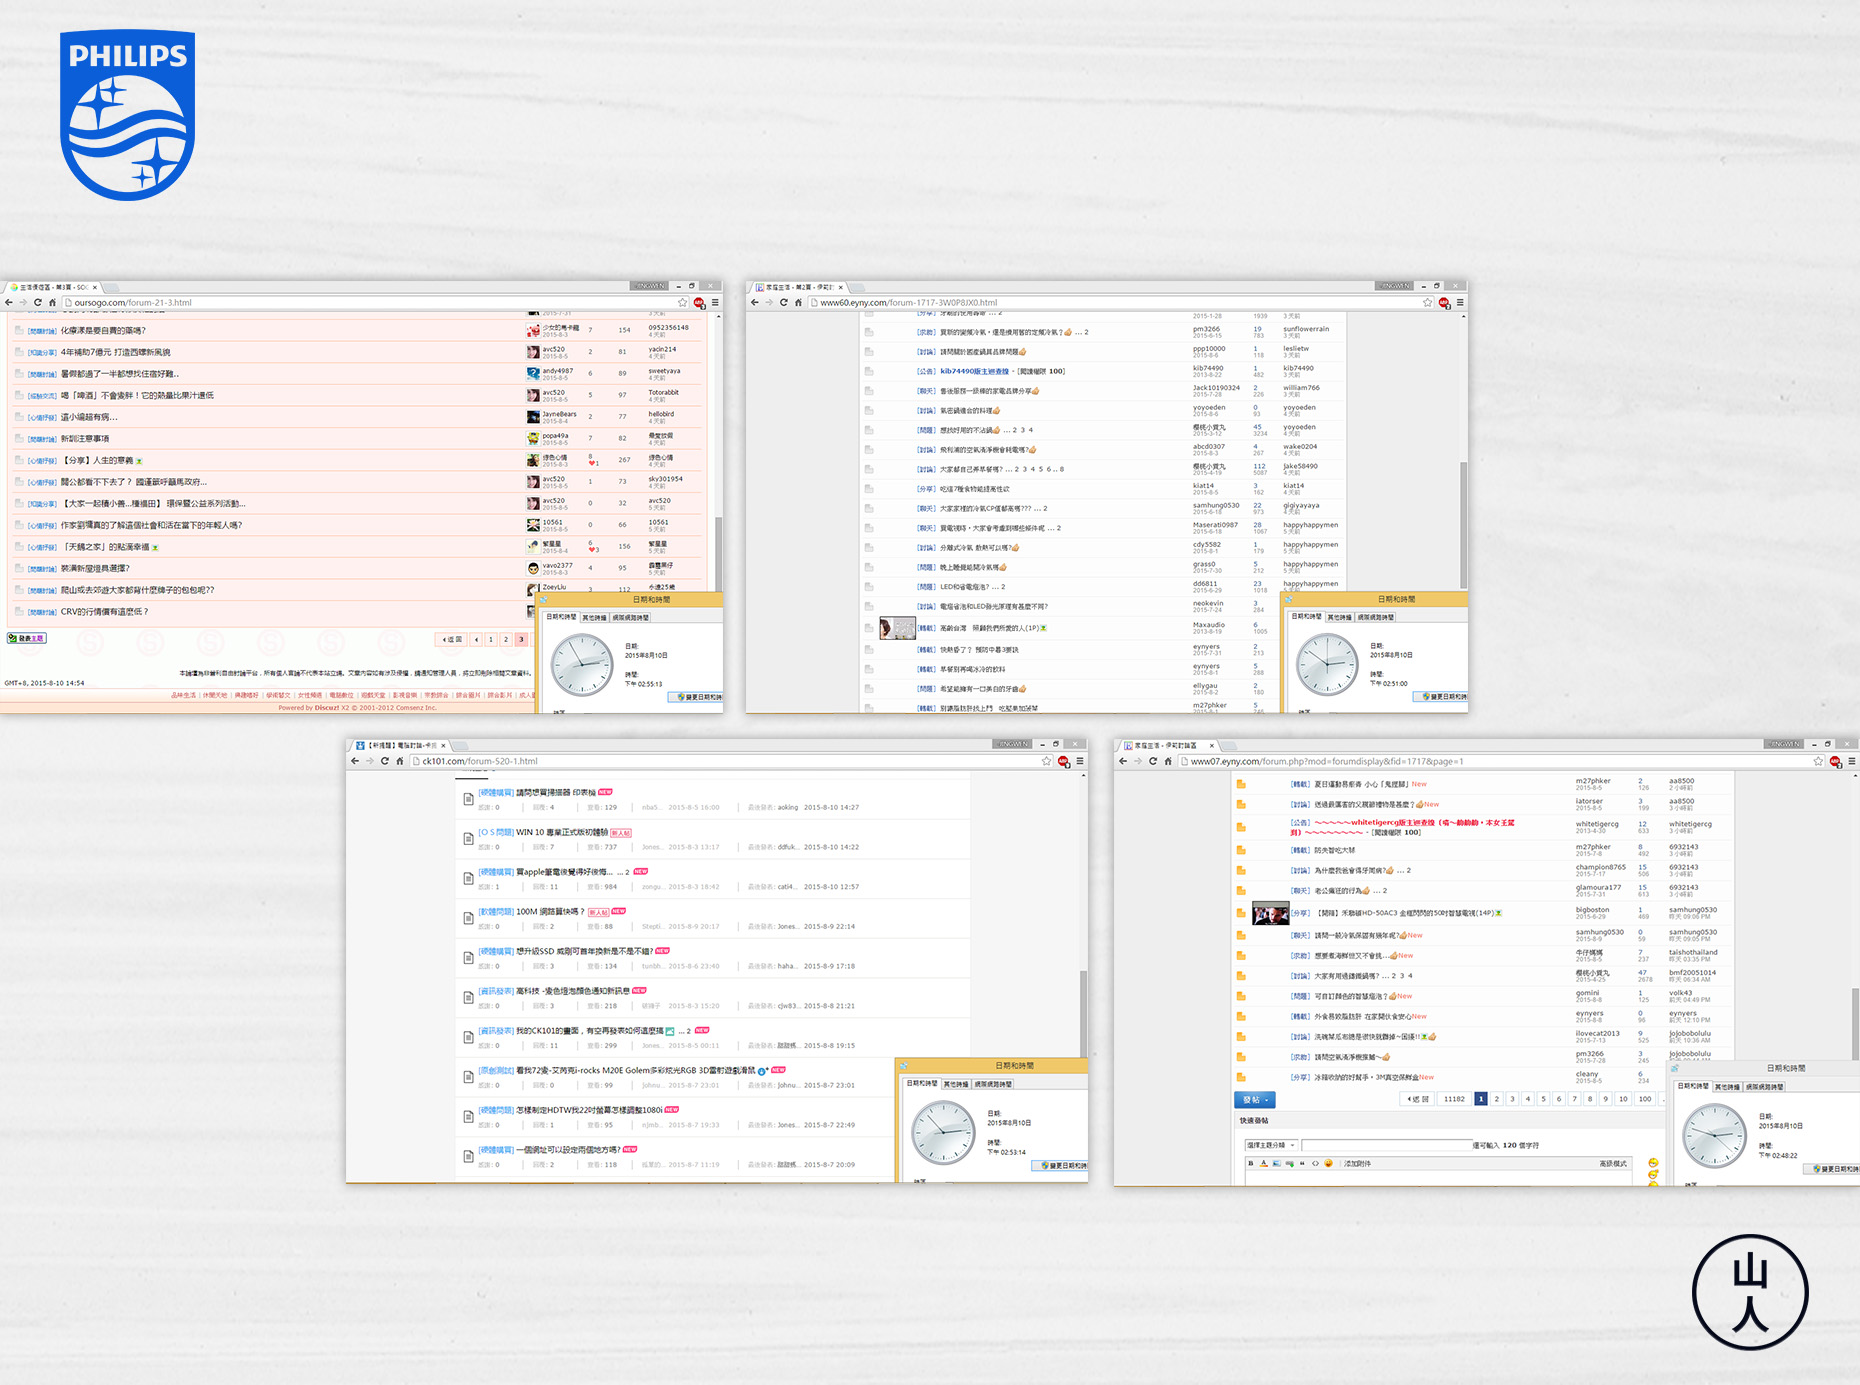Viewport: 1860px width, 1385px height.
Task: Go back in the www60.eyny.com window
Action: coord(755,302)
